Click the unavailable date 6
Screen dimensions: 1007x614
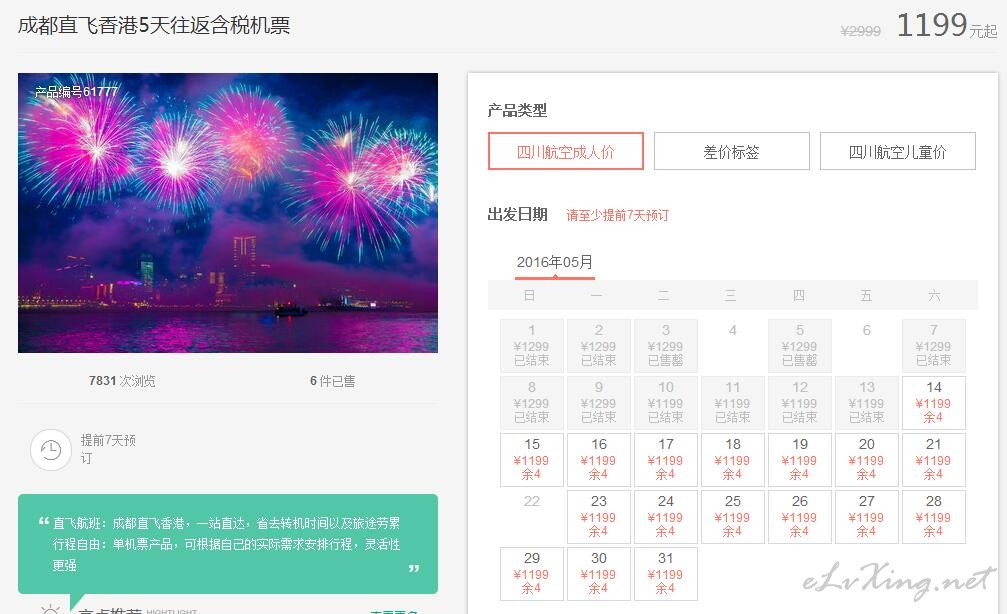pos(866,330)
